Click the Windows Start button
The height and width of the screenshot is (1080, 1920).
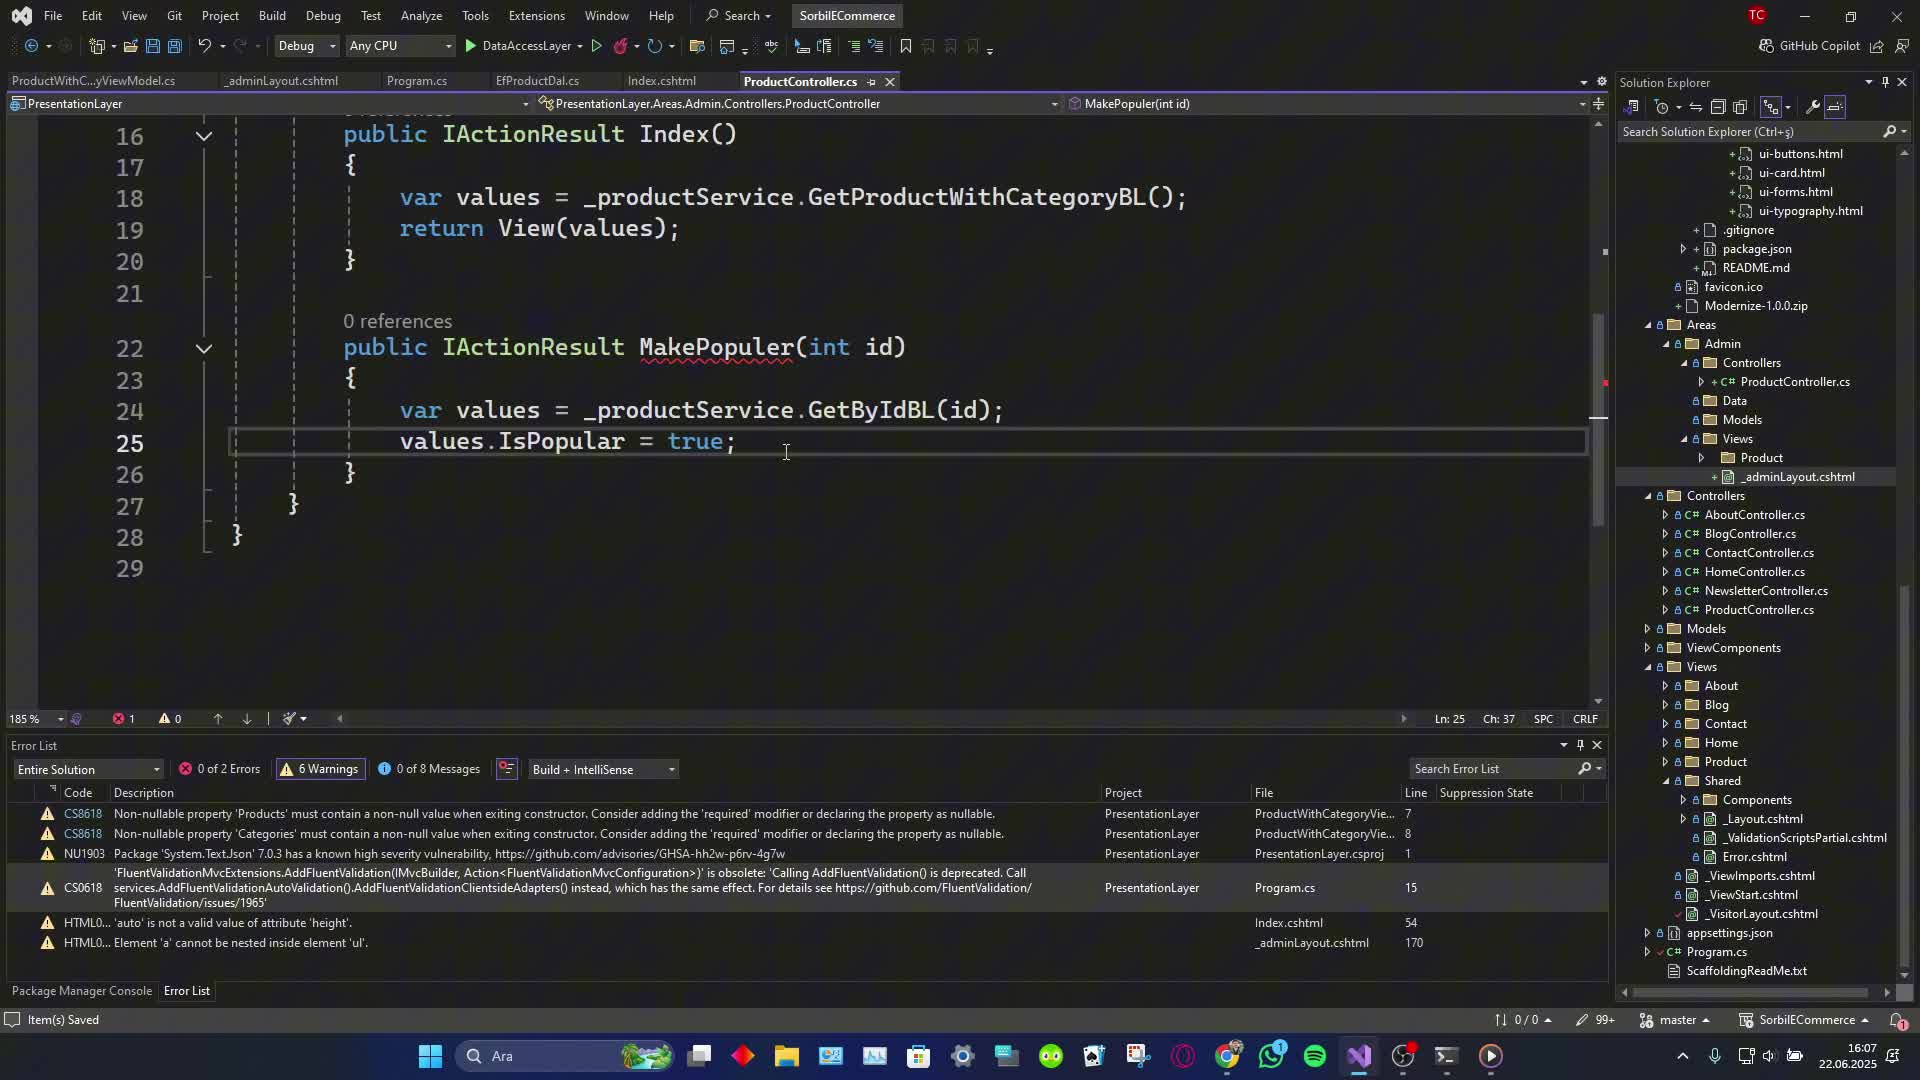click(x=430, y=1056)
